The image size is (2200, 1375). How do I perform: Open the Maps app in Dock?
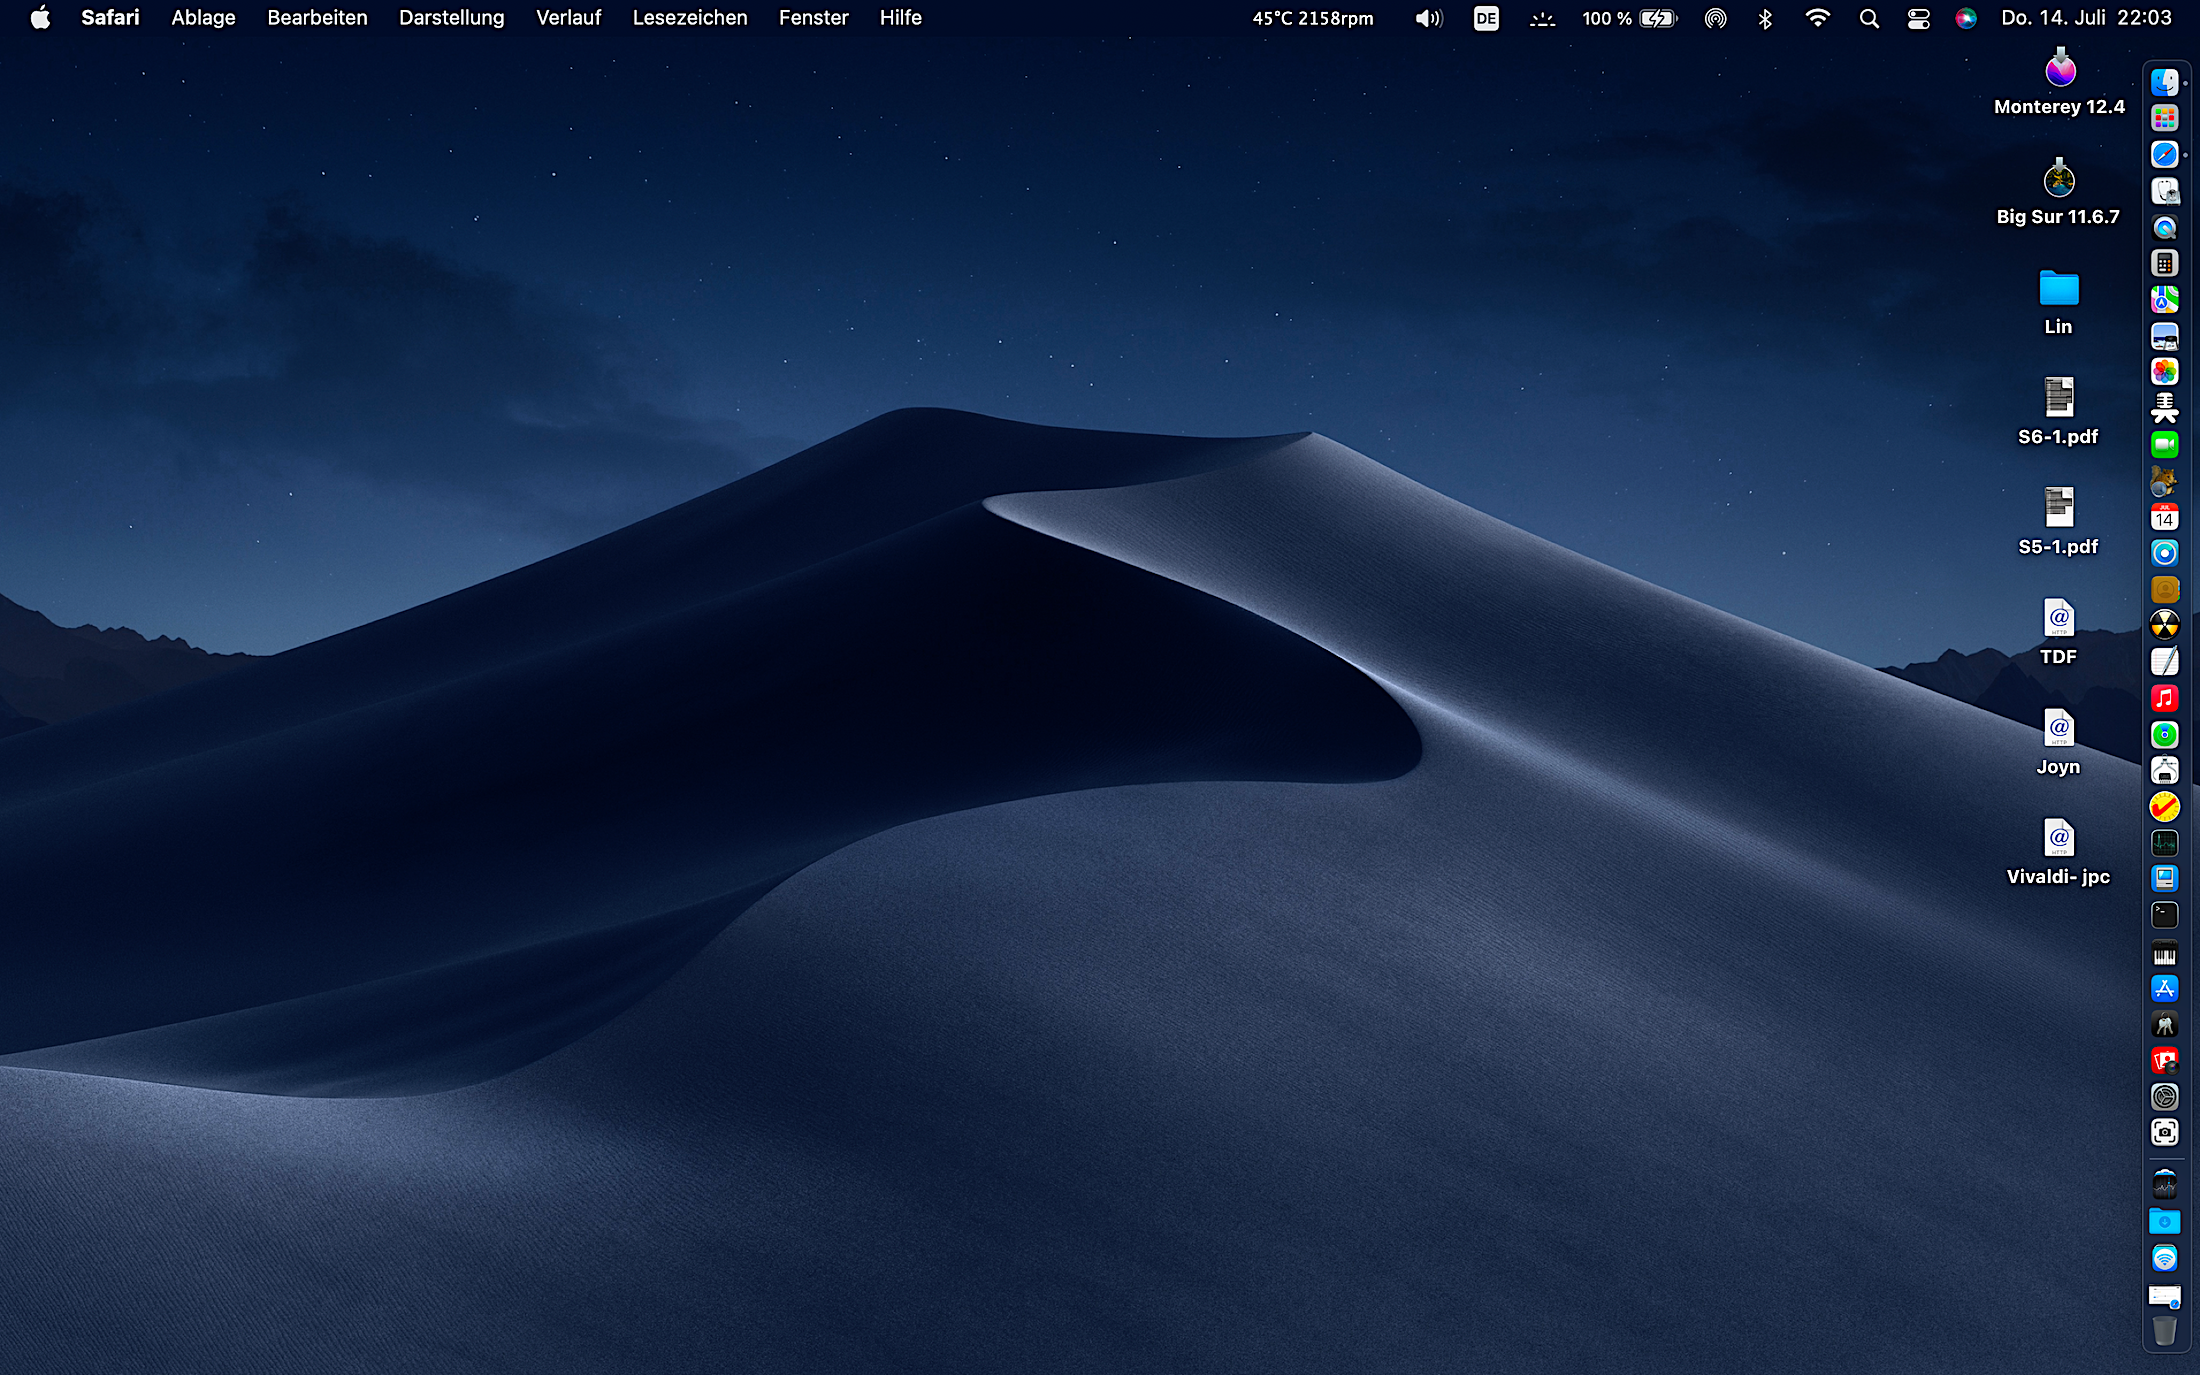pos(2164,300)
